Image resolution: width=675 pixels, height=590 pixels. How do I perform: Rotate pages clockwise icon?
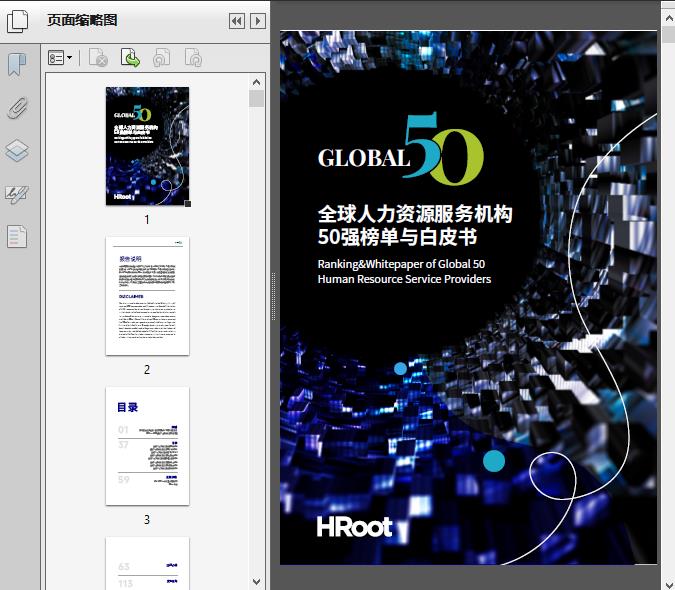click(x=193, y=58)
